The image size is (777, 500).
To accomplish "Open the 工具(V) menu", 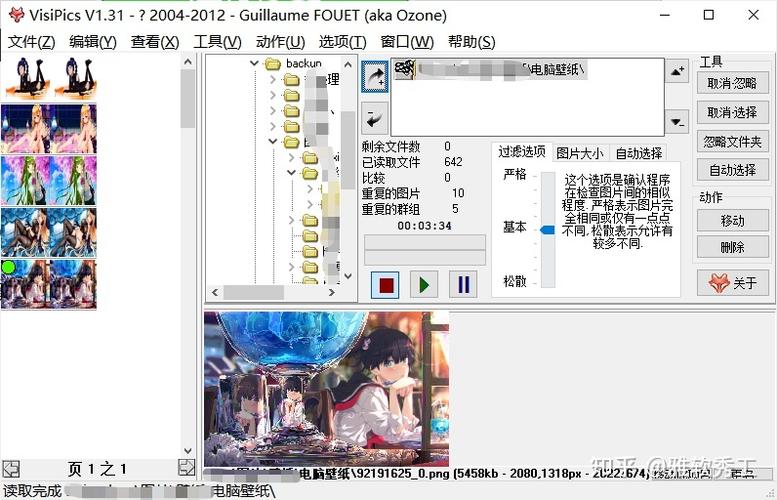I will coord(217,42).
